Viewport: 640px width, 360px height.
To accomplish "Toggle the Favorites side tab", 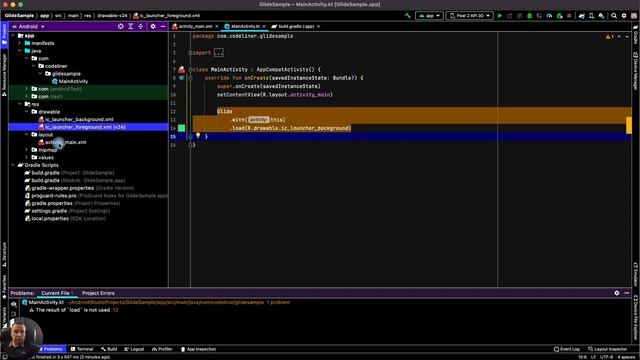I will click(x=4, y=287).
